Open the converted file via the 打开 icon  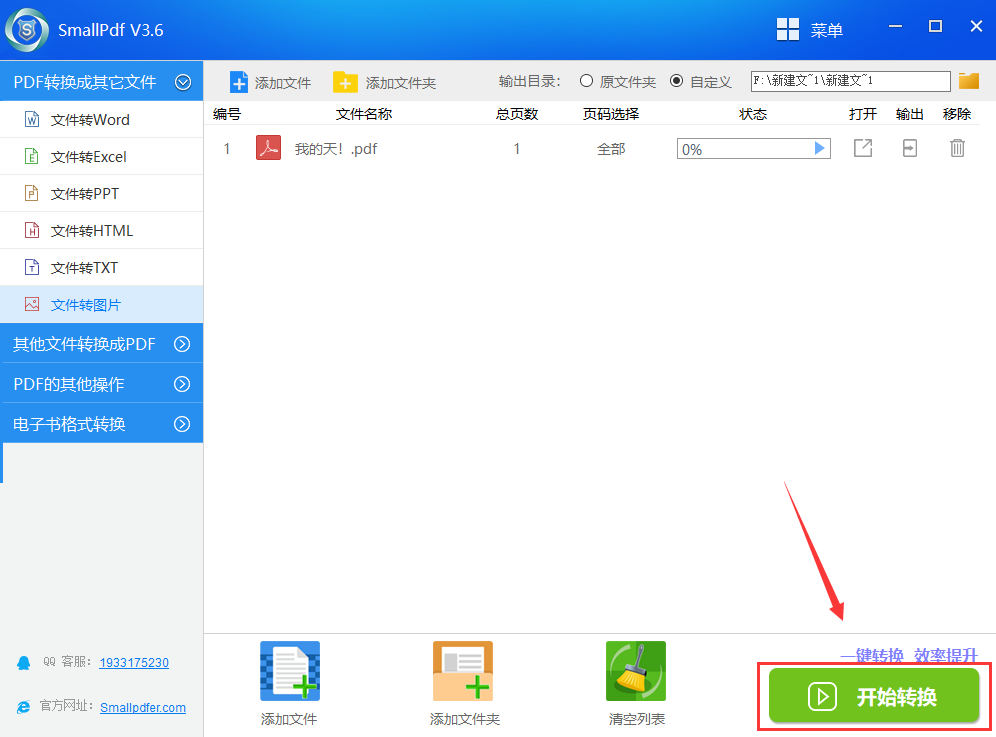(x=862, y=149)
